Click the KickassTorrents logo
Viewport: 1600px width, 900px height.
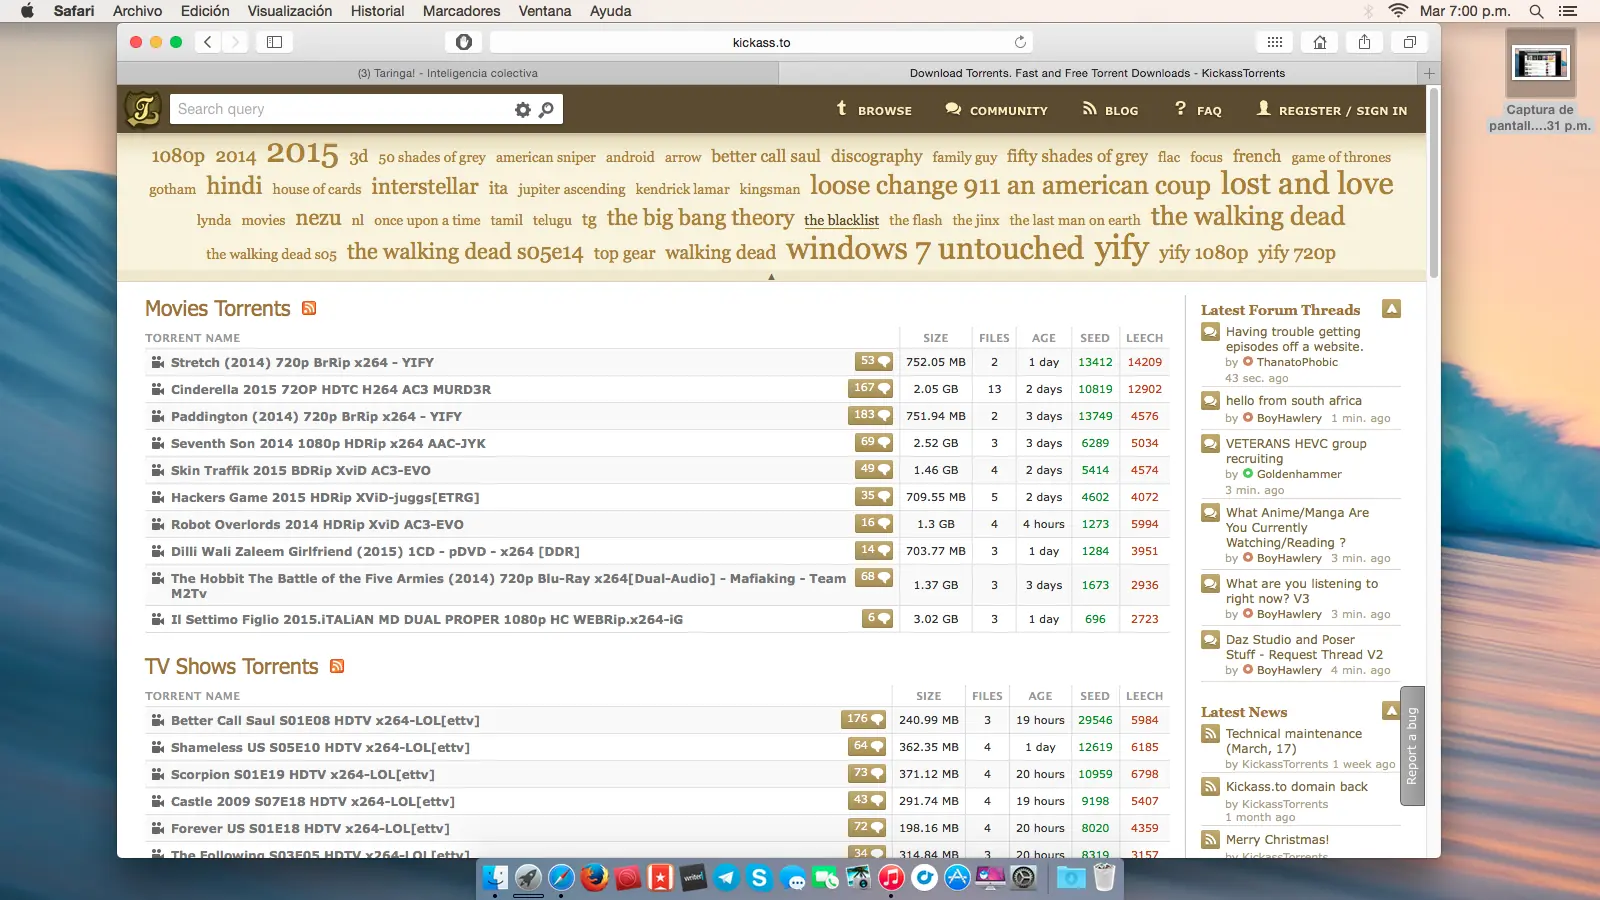tap(143, 109)
